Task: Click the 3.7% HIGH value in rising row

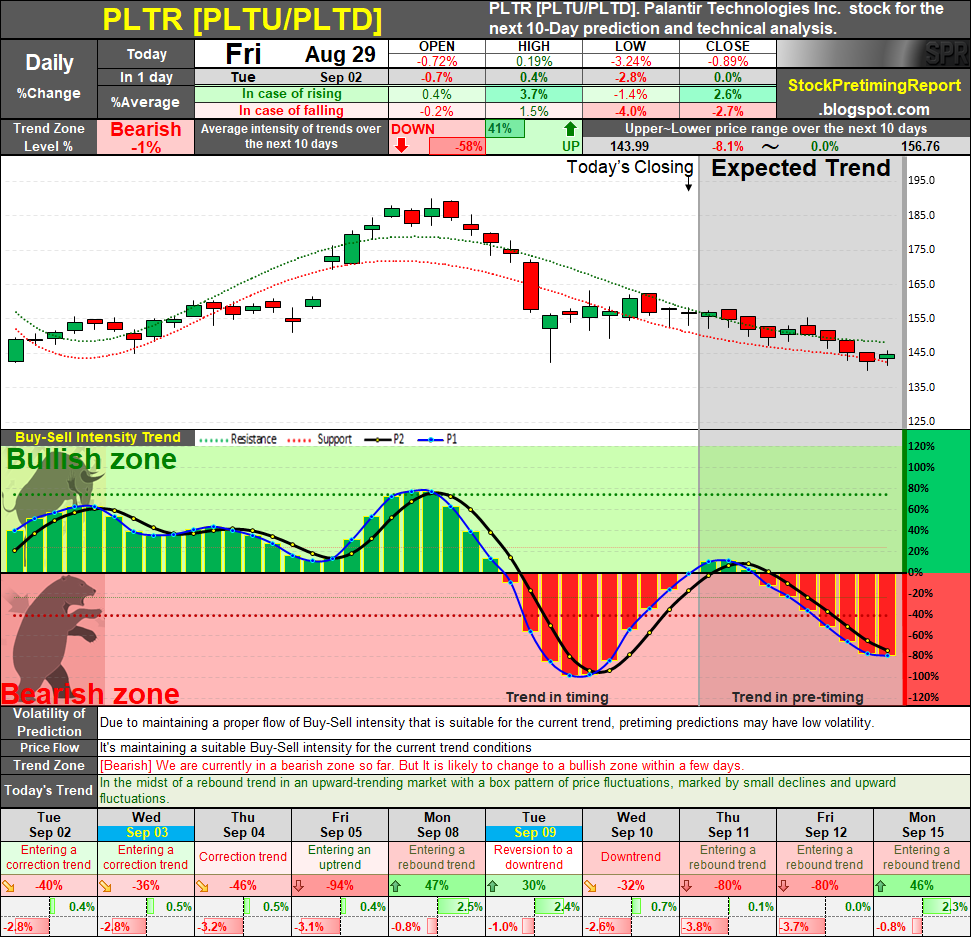Action: click(534, 94)
